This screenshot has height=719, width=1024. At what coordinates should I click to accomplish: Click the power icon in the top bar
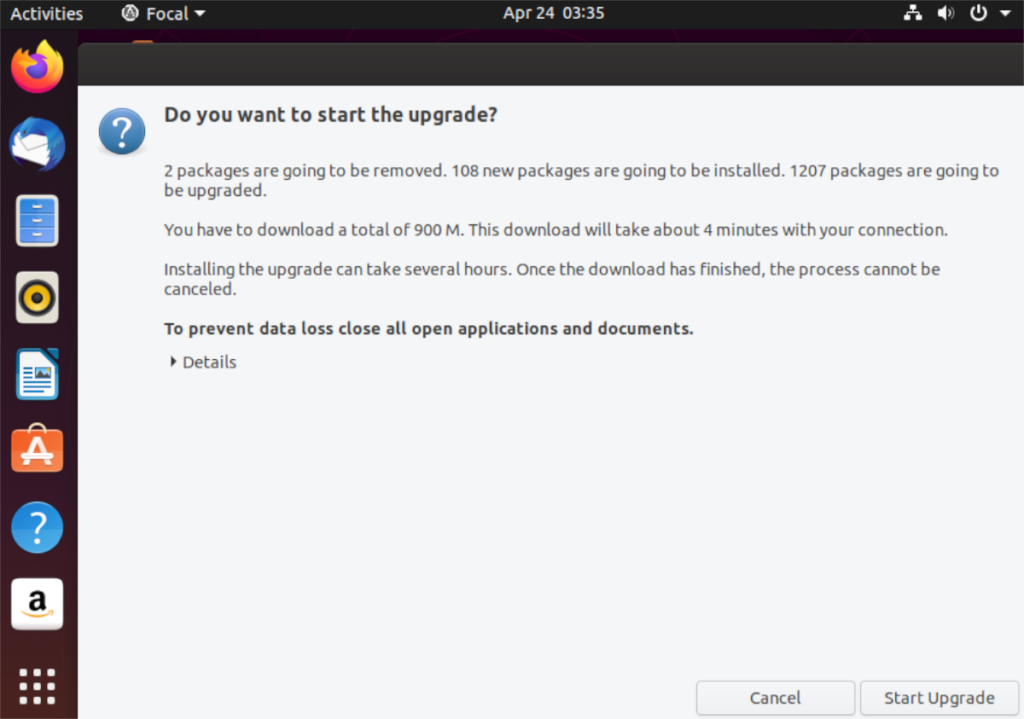pyautogui.click(x=977, y=13)
